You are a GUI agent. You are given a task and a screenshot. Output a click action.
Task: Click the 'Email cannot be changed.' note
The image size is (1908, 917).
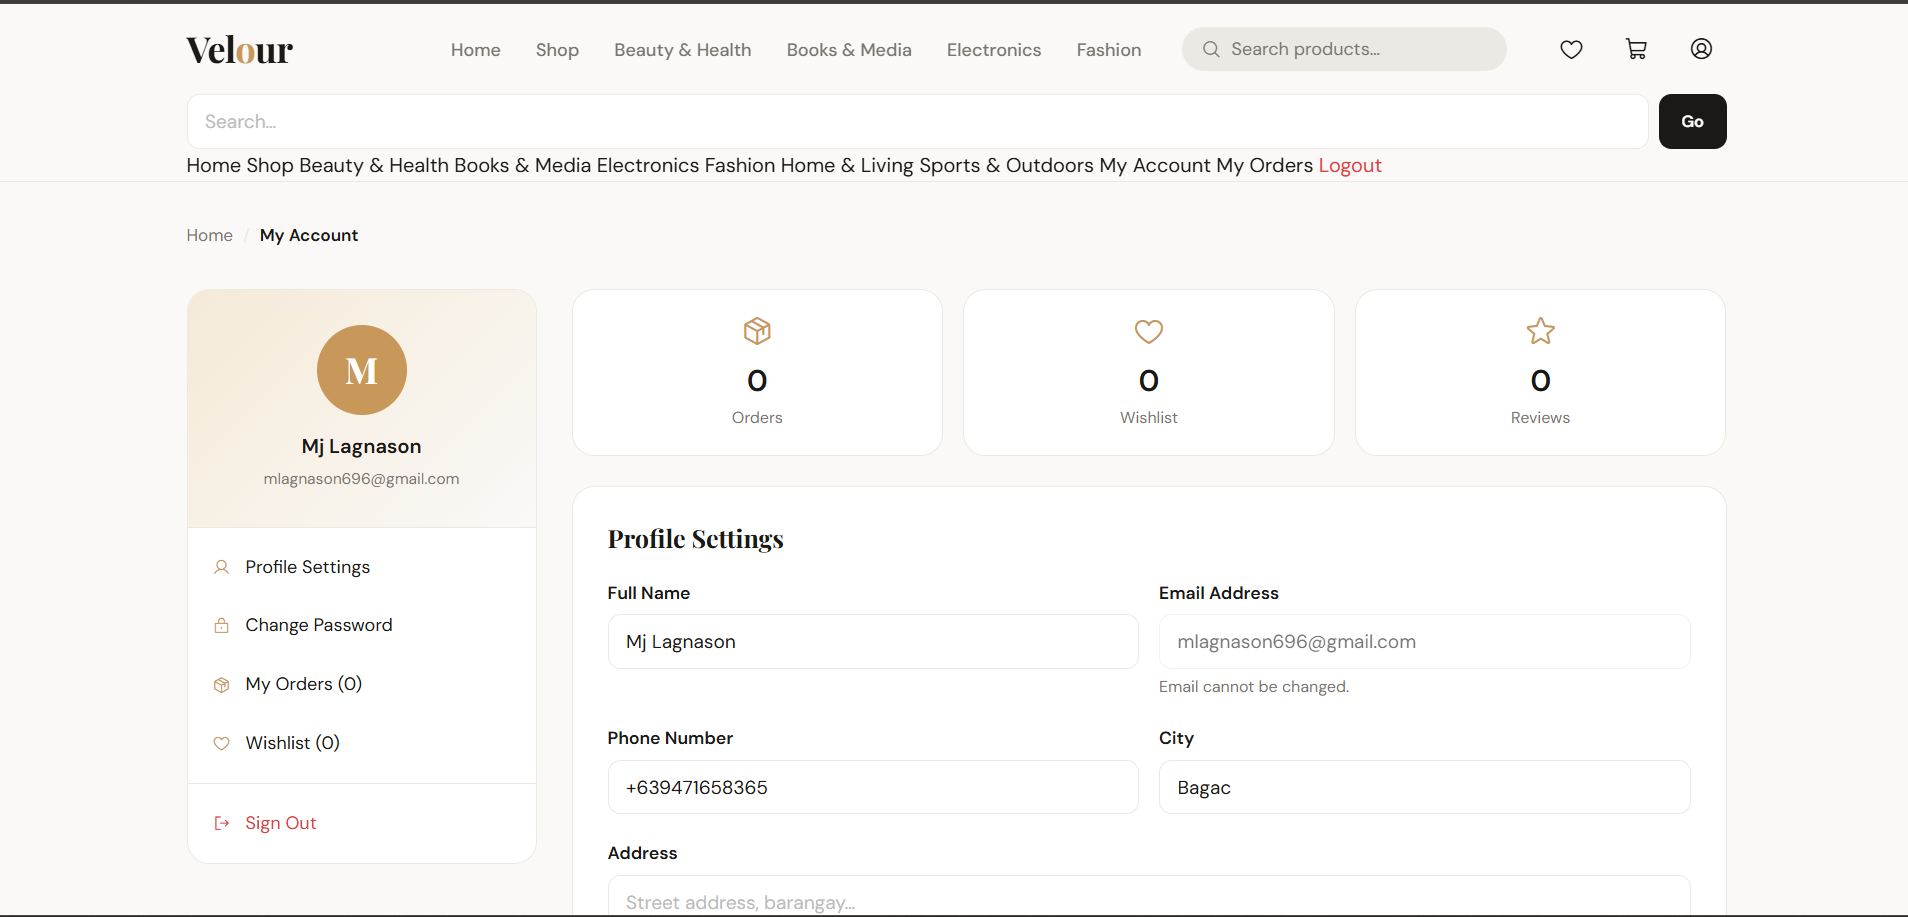click(1254, 687)
